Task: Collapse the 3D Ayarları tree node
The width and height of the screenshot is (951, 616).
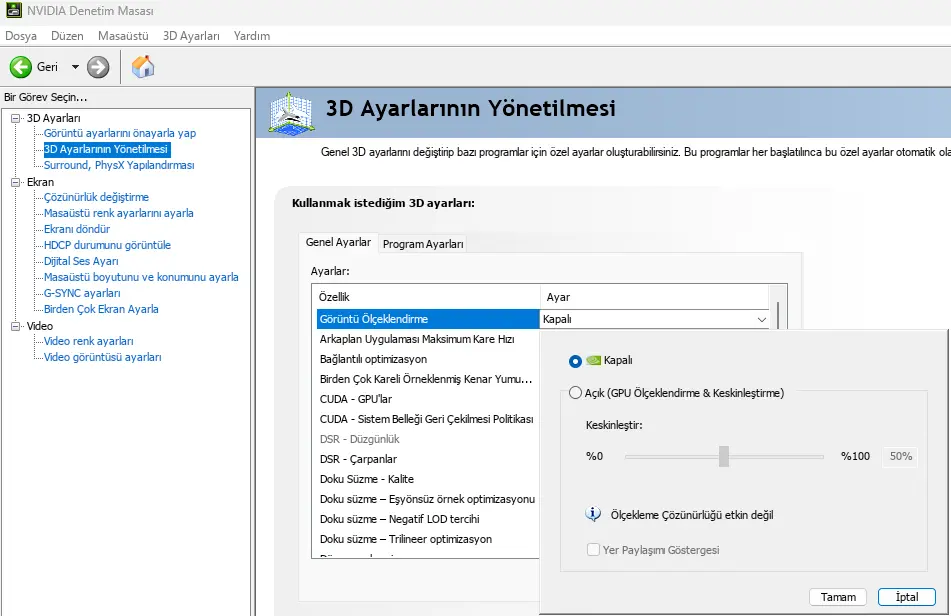Action: tap(15, 118)
